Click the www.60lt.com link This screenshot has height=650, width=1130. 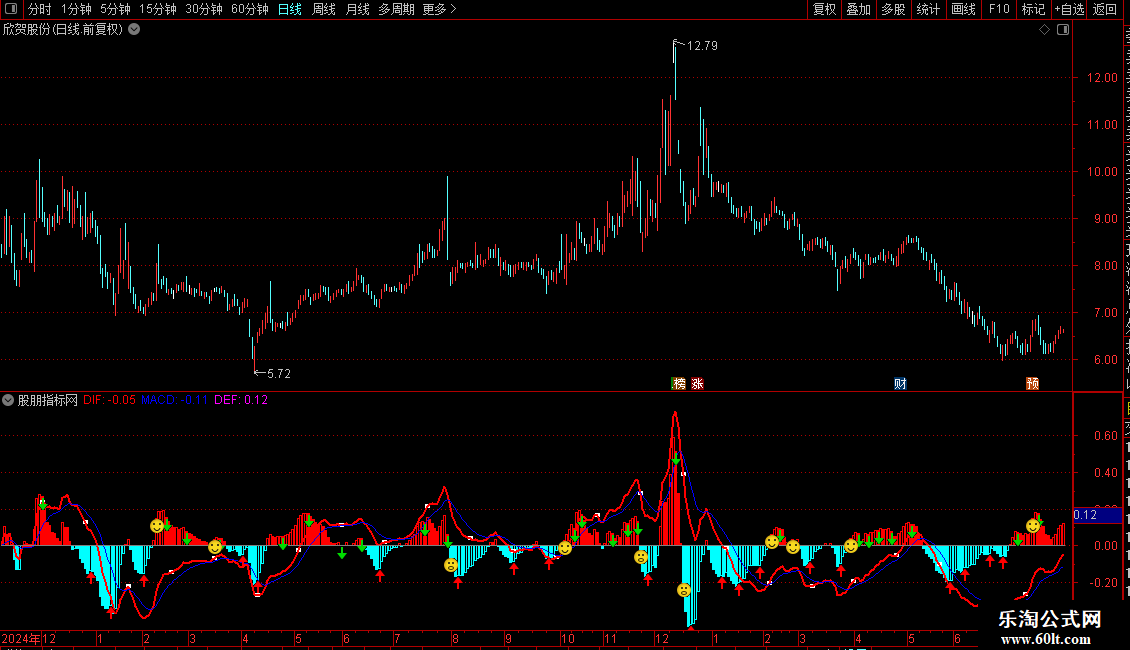(x=1046, y=639)
